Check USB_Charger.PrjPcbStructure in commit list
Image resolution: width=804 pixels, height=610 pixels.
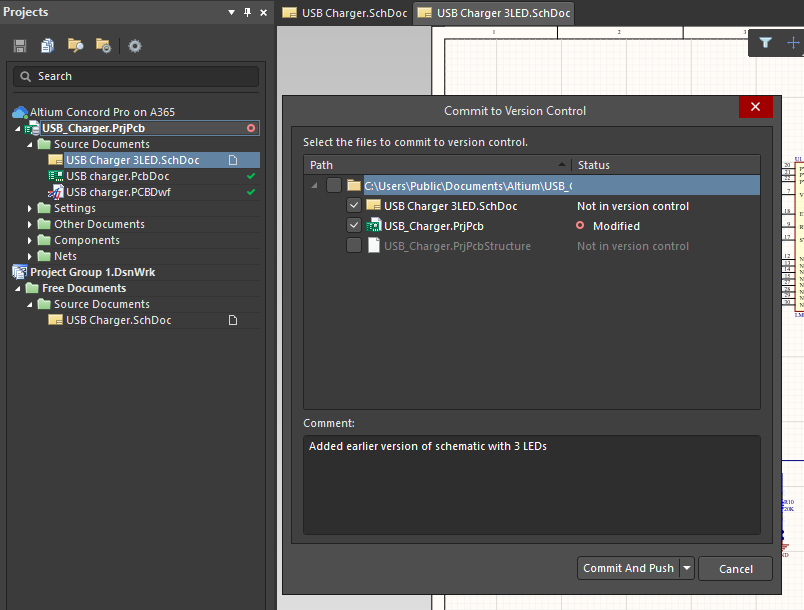point(354,246)
